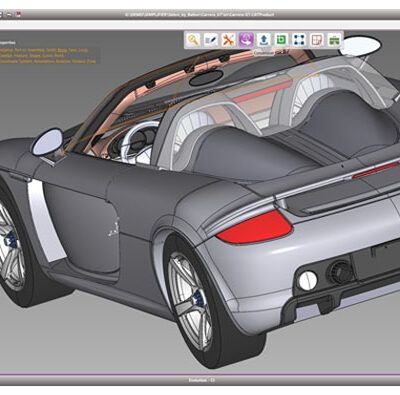The image size is (400, 395).
Task: Select the round white rear reflector
Action: point(307,281)
